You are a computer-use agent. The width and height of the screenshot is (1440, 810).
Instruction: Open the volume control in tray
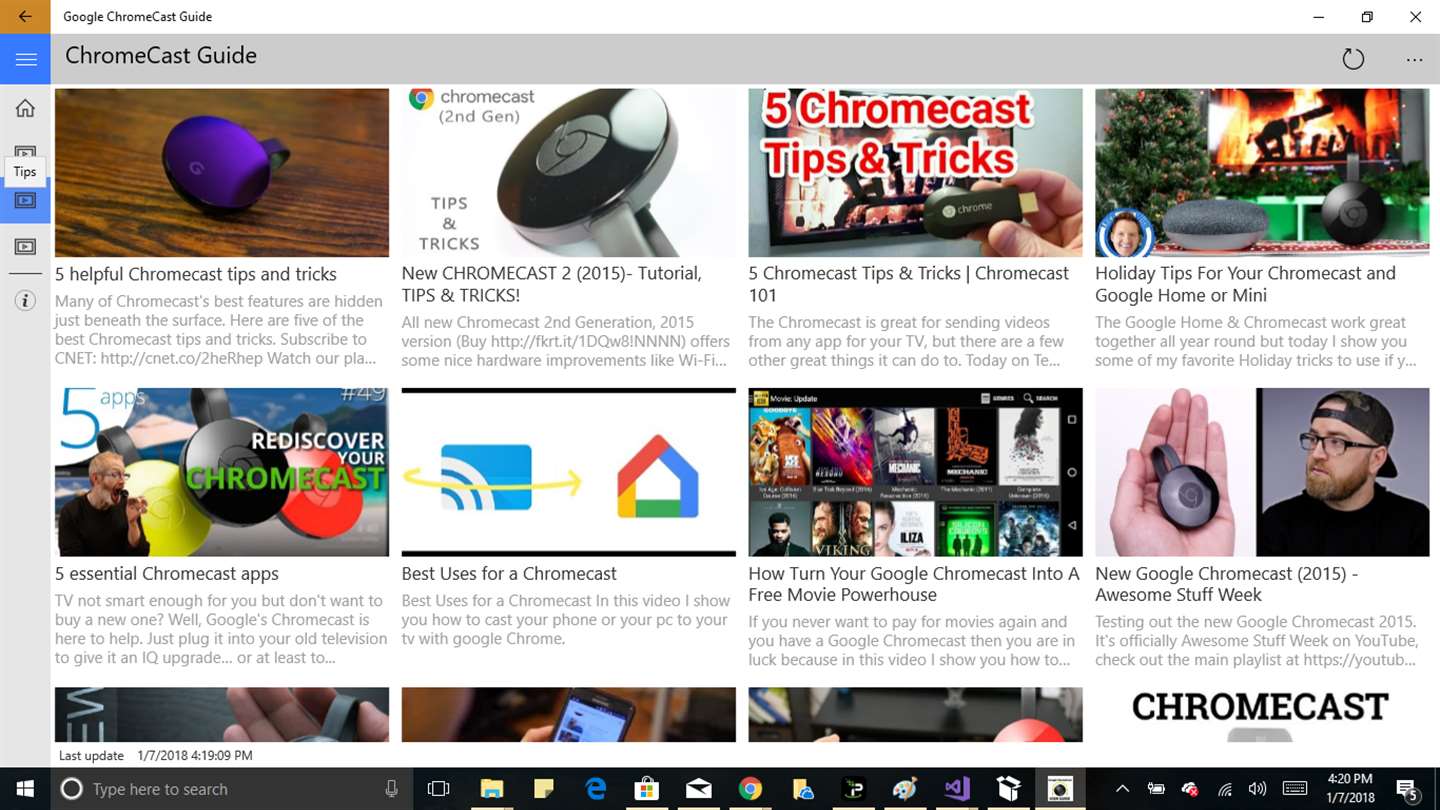tap(1258, 789)
